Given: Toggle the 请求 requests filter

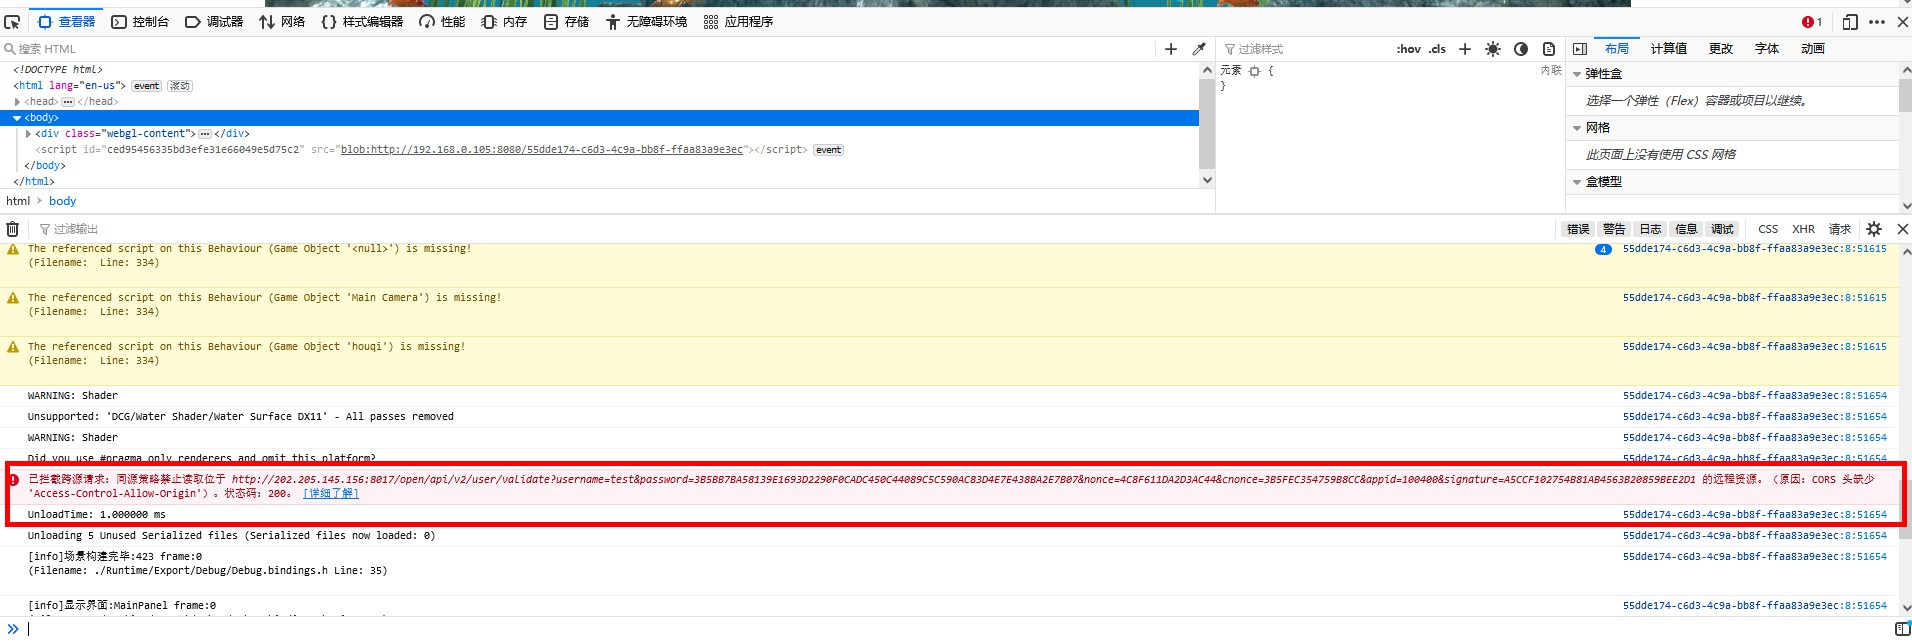Looking at the screenshot, I should (1840, 229).
